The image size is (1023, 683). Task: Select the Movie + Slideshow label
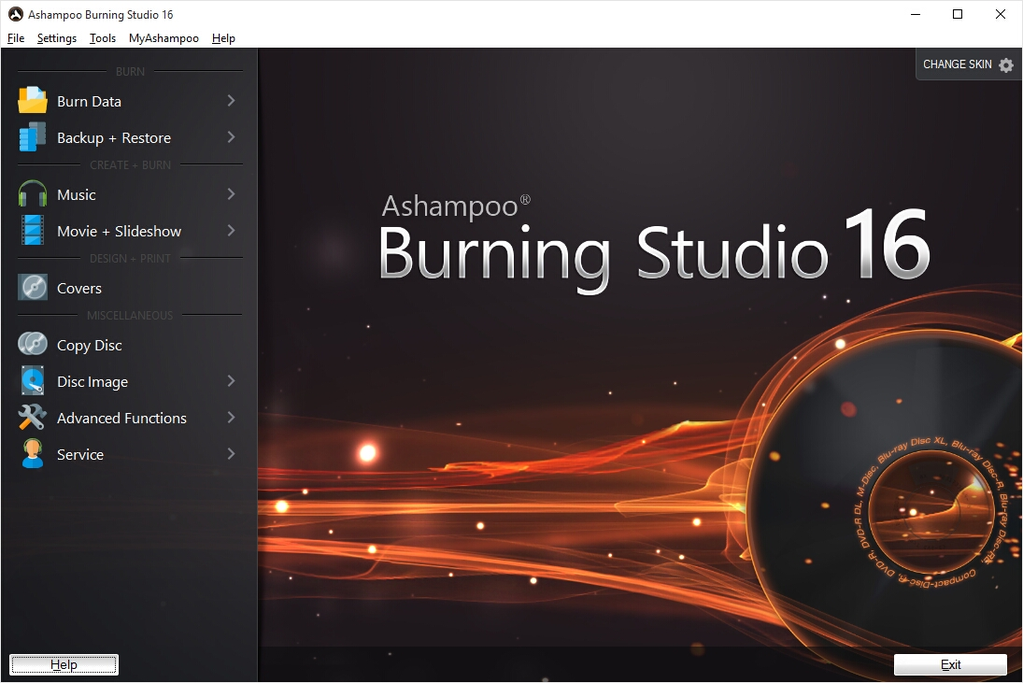(119, 231)
